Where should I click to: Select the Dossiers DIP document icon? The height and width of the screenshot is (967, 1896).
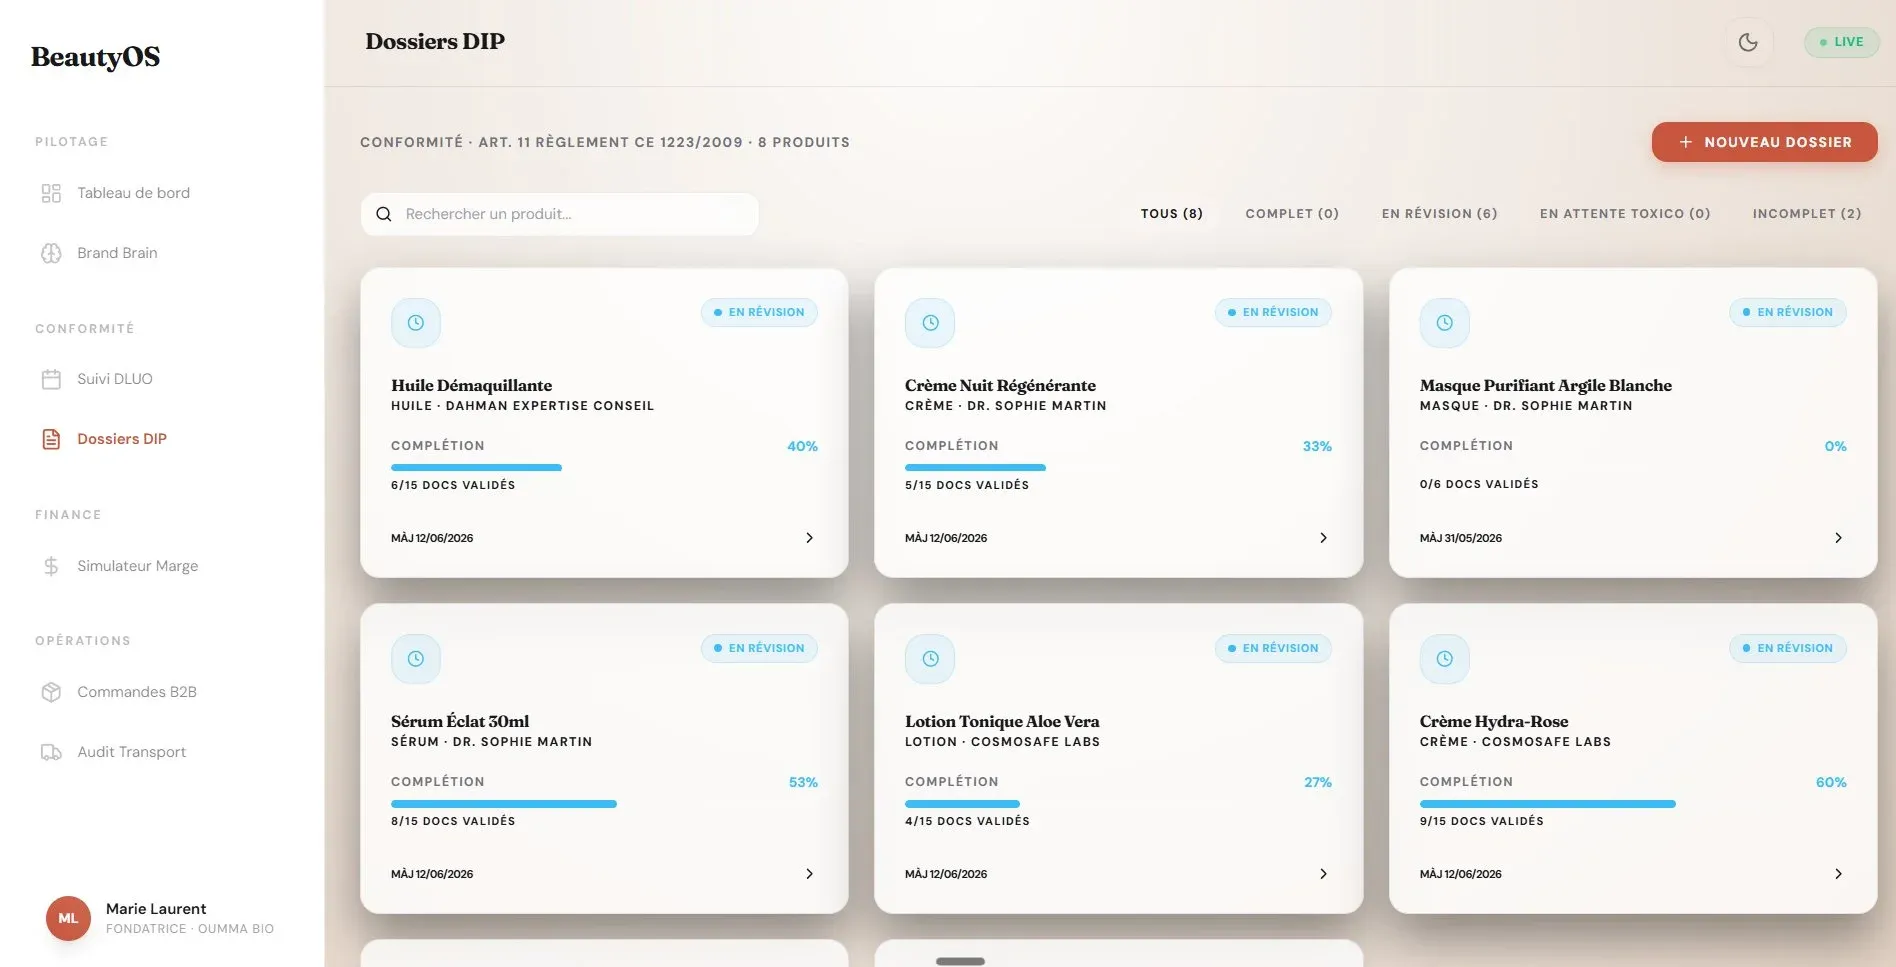(51, 439)
